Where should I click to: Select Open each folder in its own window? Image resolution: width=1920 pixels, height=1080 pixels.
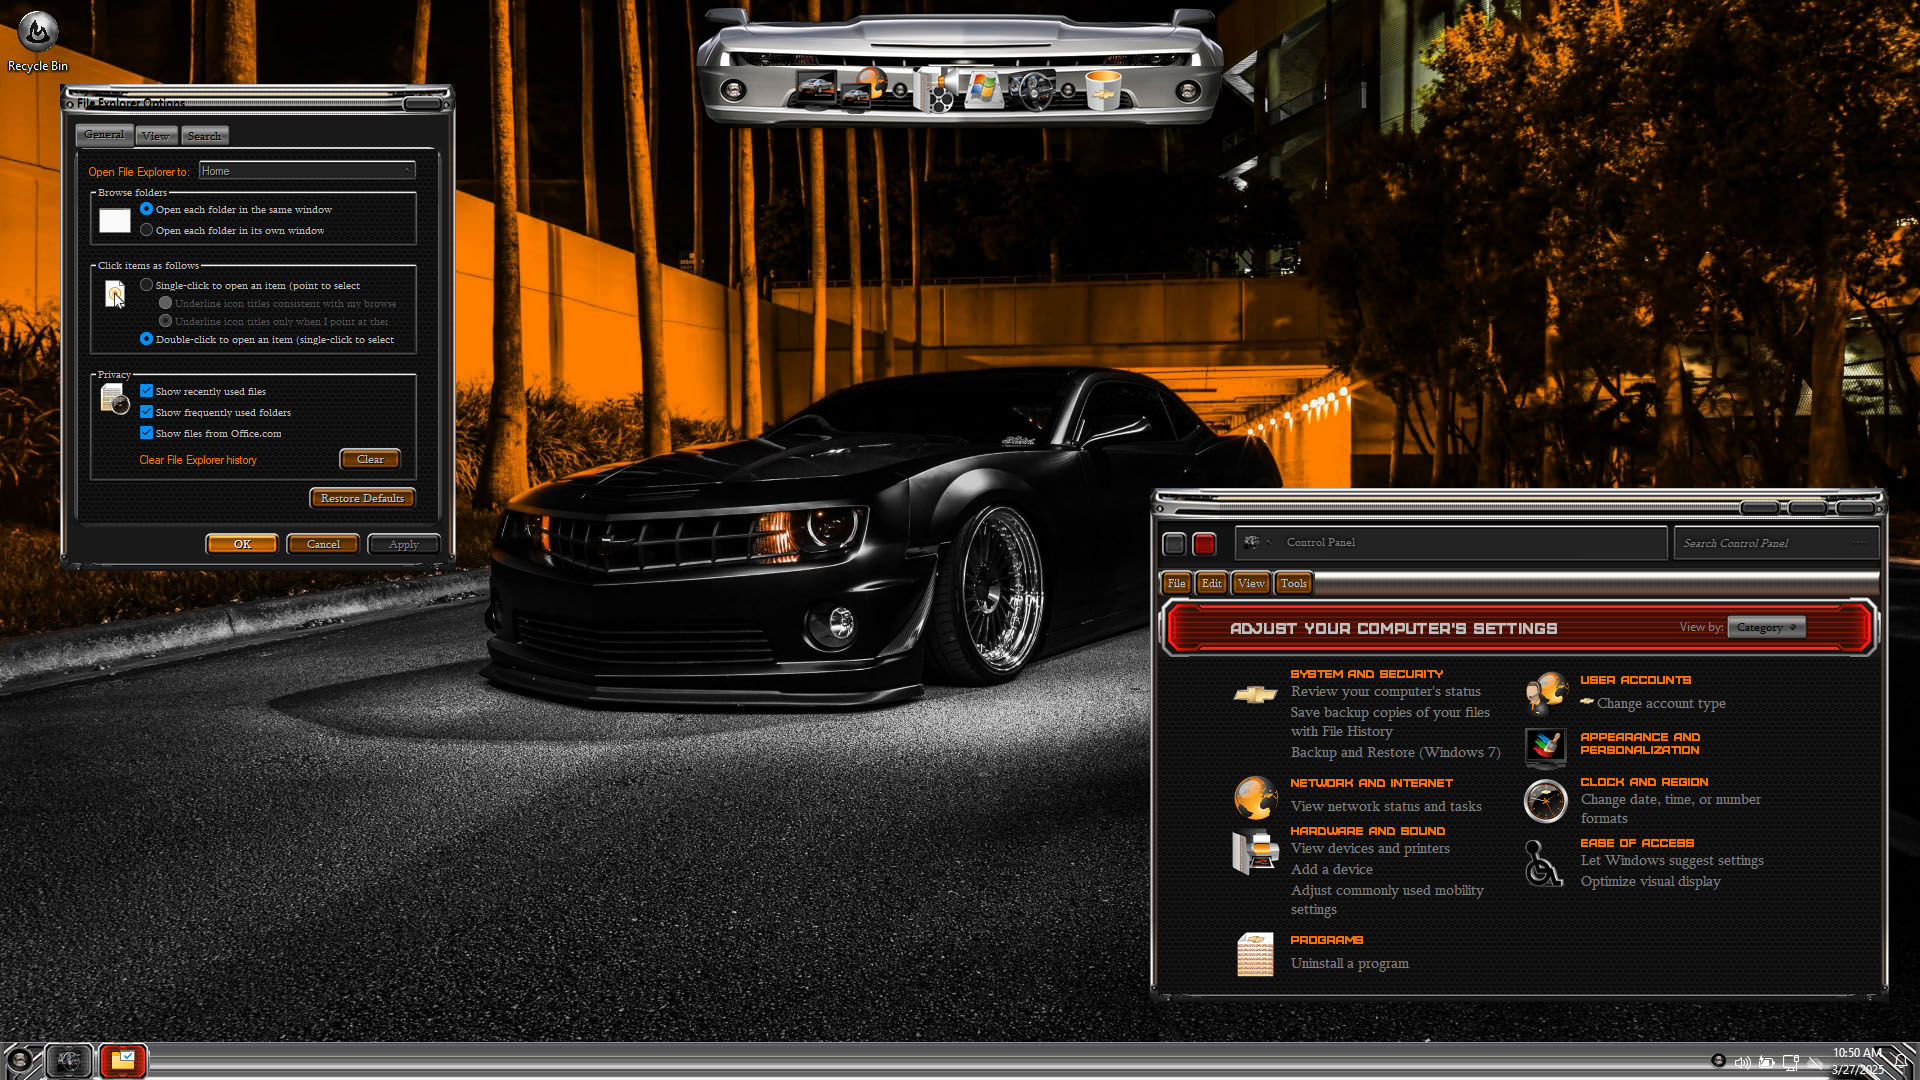(x=147, y=230)
